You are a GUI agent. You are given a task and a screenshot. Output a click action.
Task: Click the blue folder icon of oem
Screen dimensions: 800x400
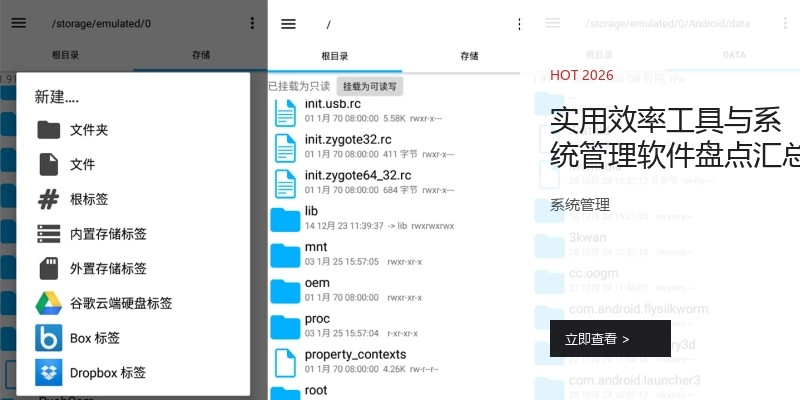[x=285, y=291]
